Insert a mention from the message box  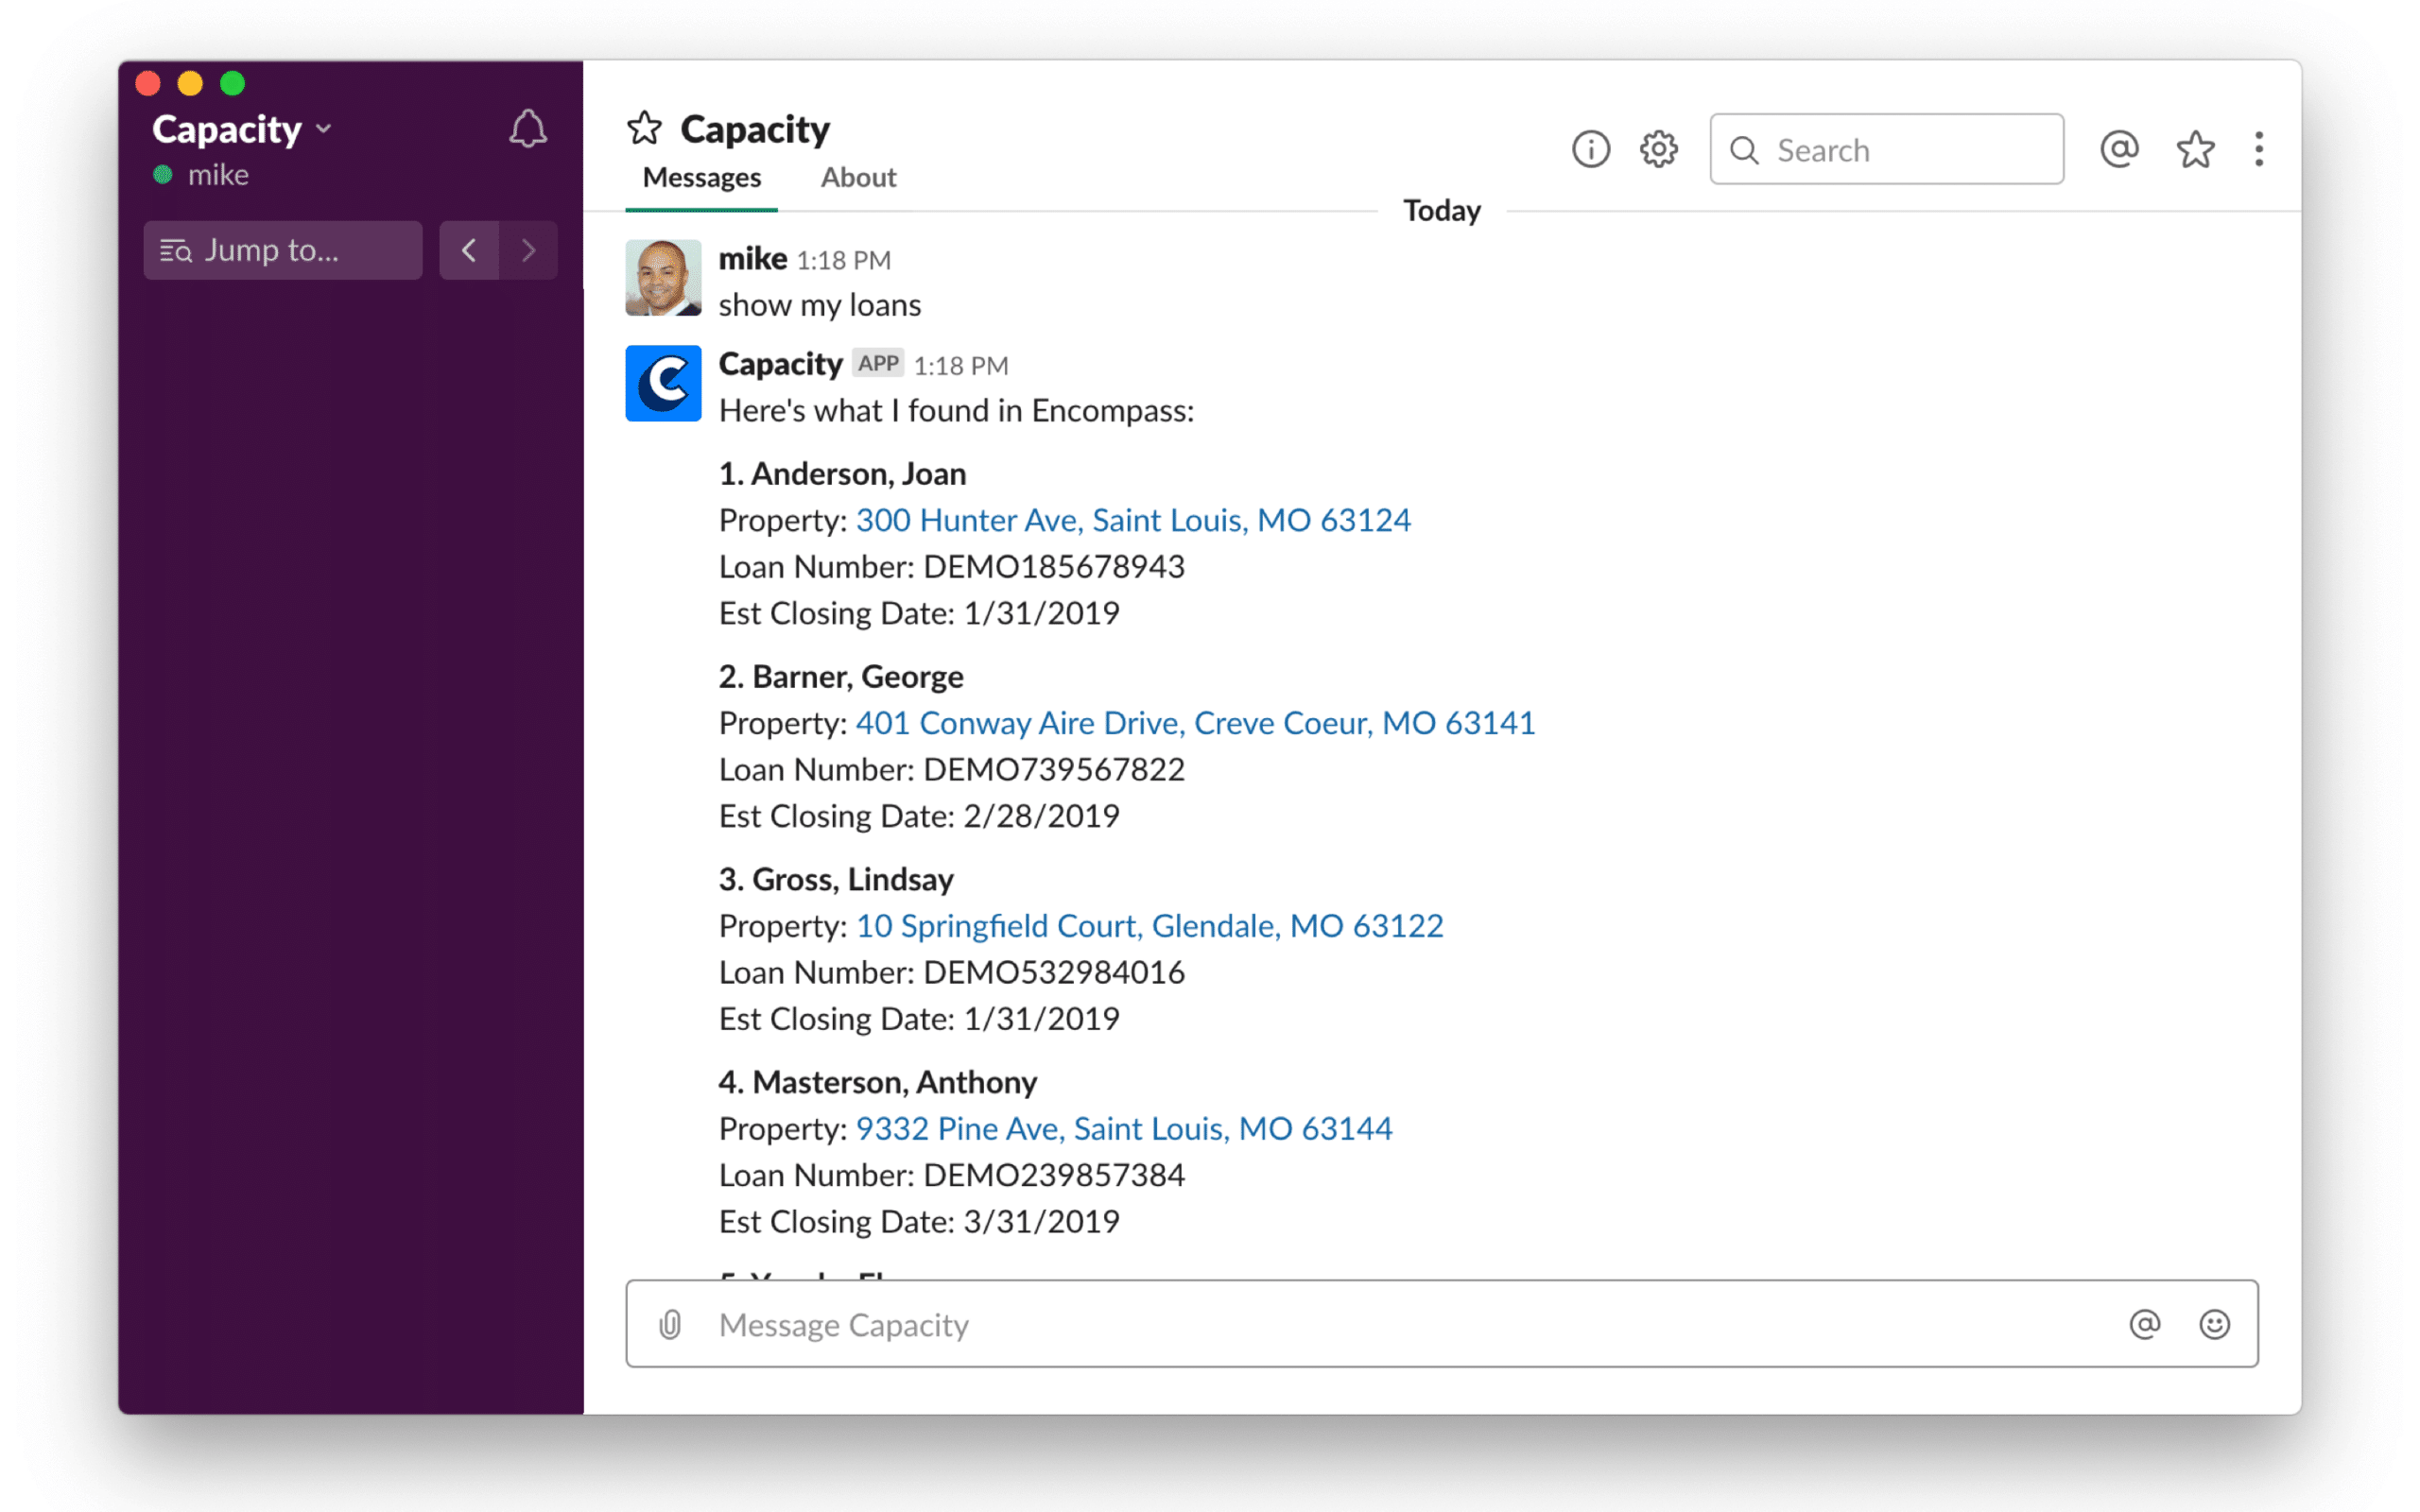click(2144, 1324)
